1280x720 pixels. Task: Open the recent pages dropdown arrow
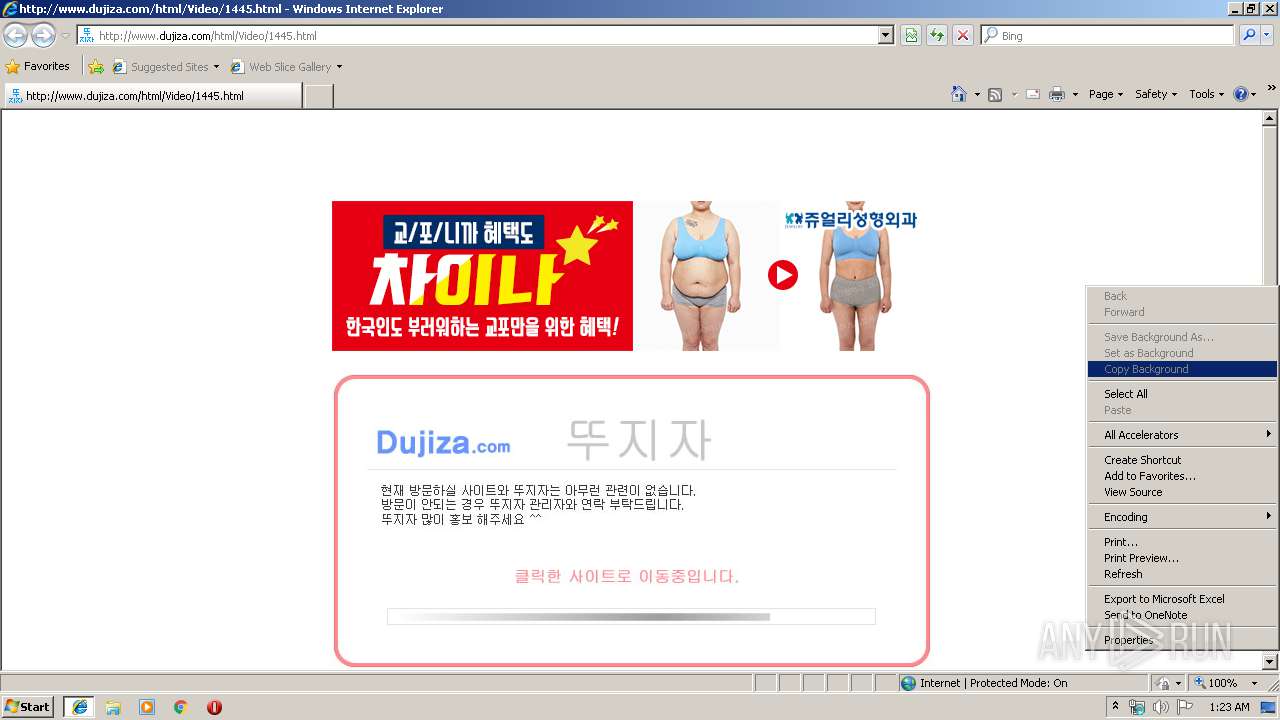65,36
